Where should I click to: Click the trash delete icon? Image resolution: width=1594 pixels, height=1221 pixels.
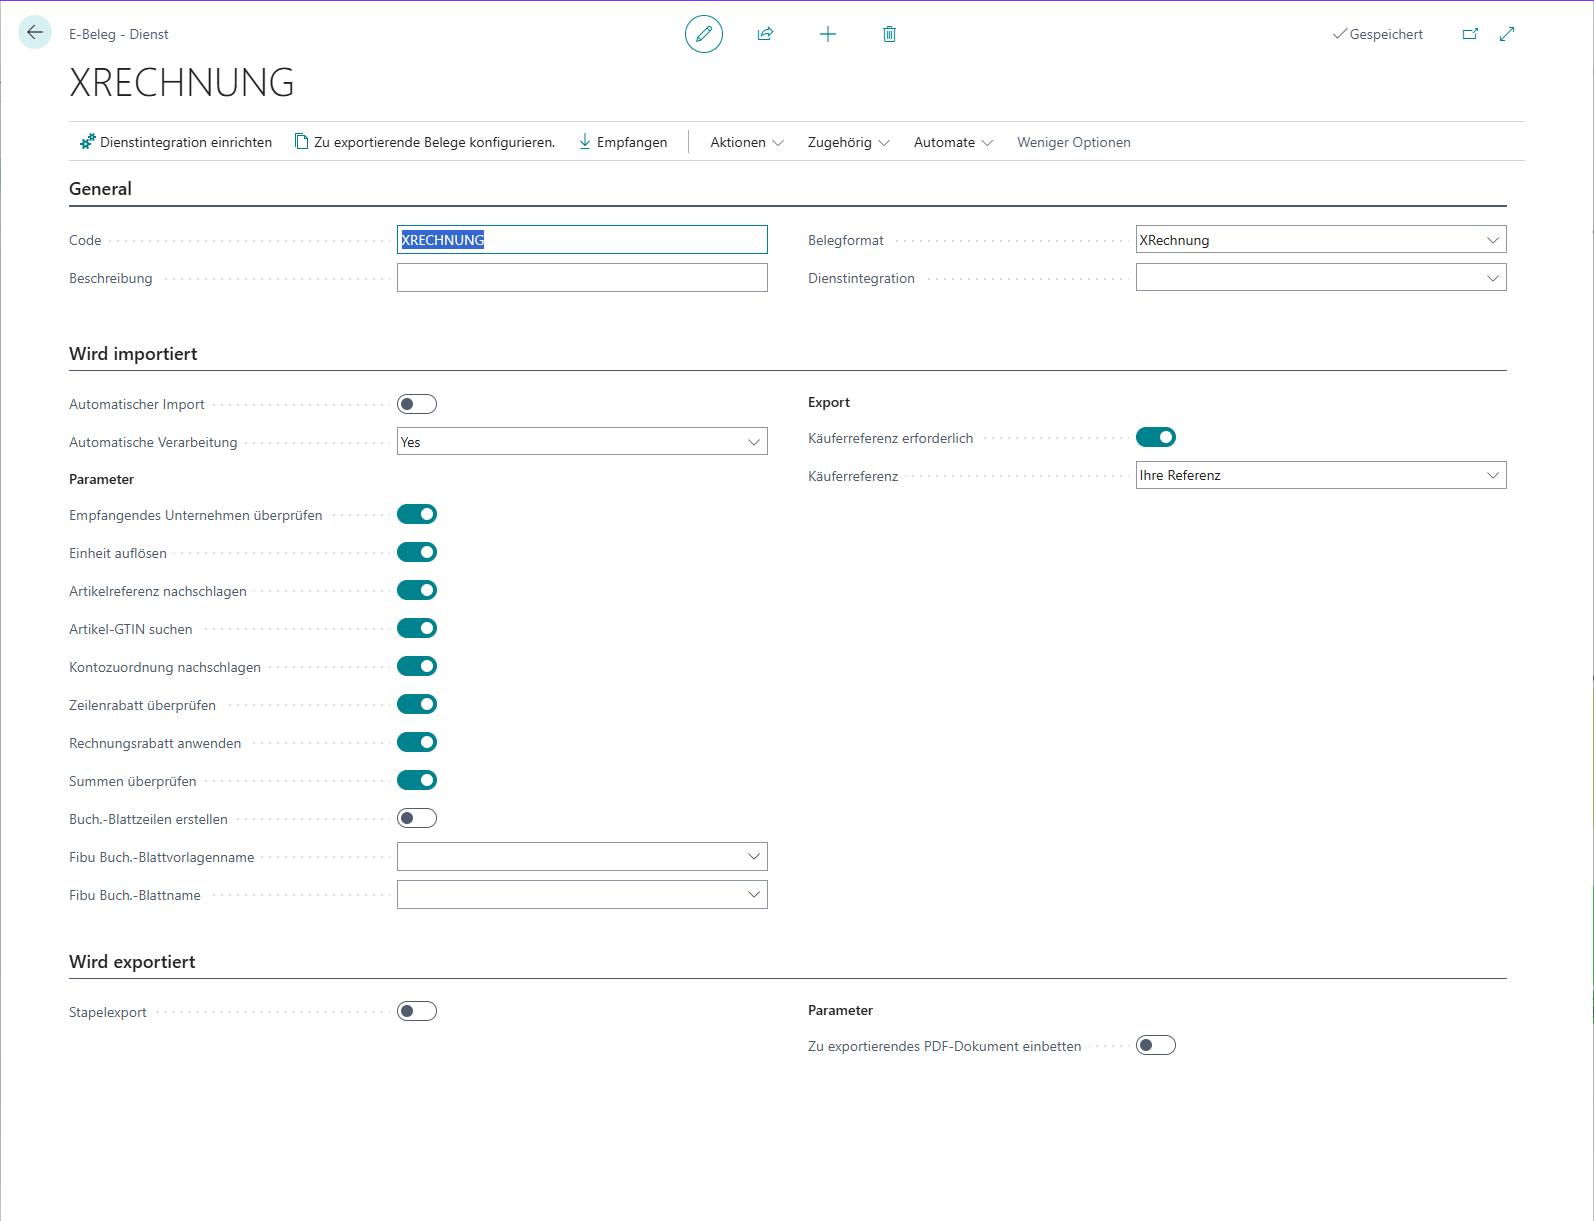(x=889, y=34)
